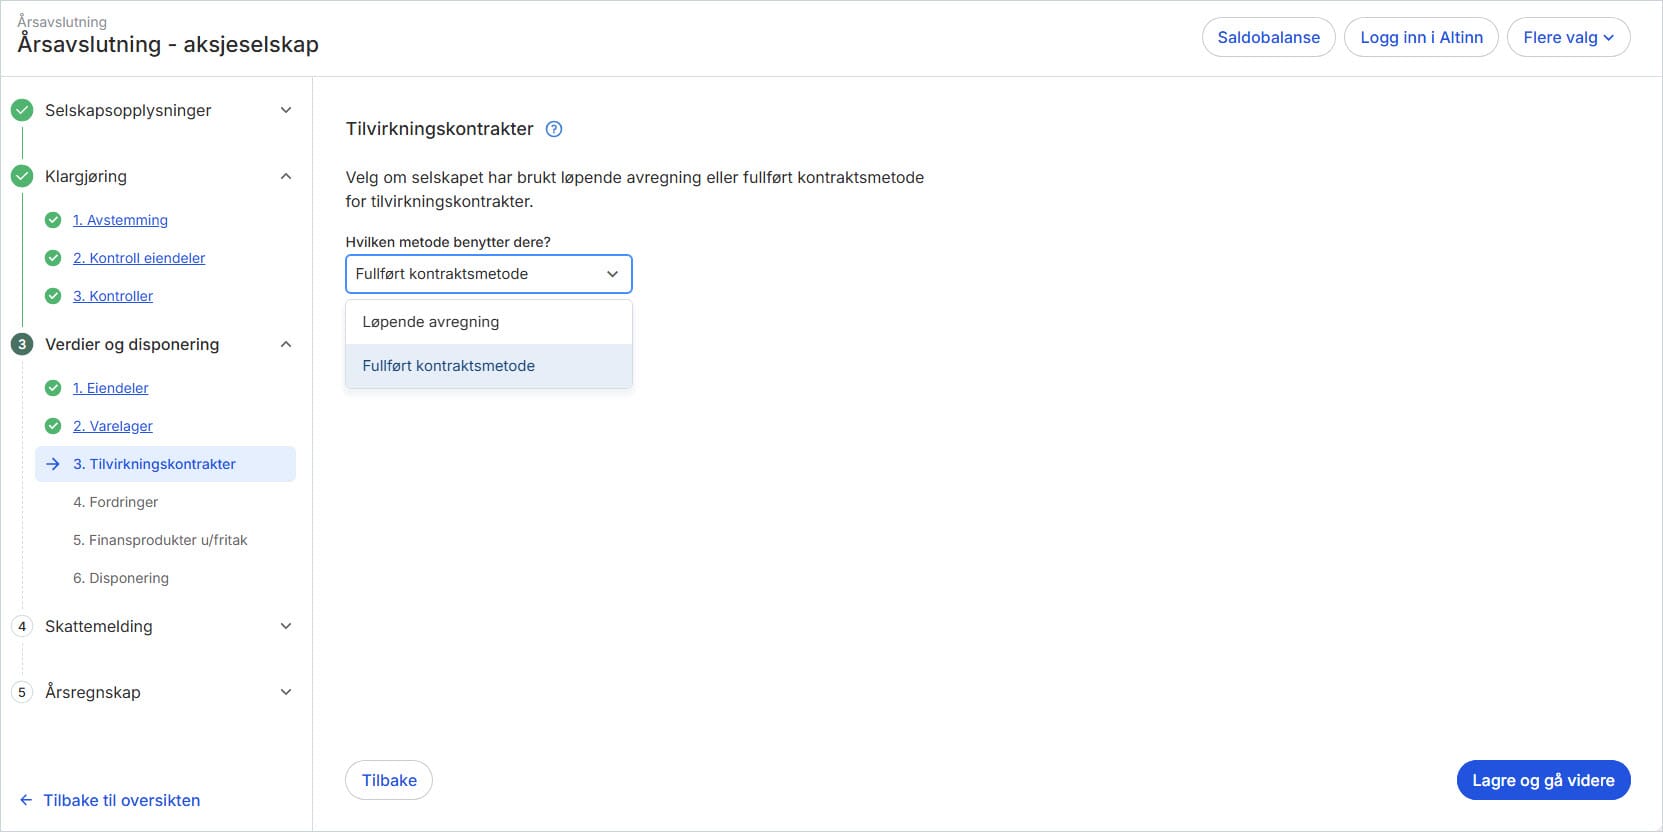The height and width of the screenshot is (832, 1663).
Task: Navigate to 4. Fordringer in sidebar
Action: click(x=116, y=502)
